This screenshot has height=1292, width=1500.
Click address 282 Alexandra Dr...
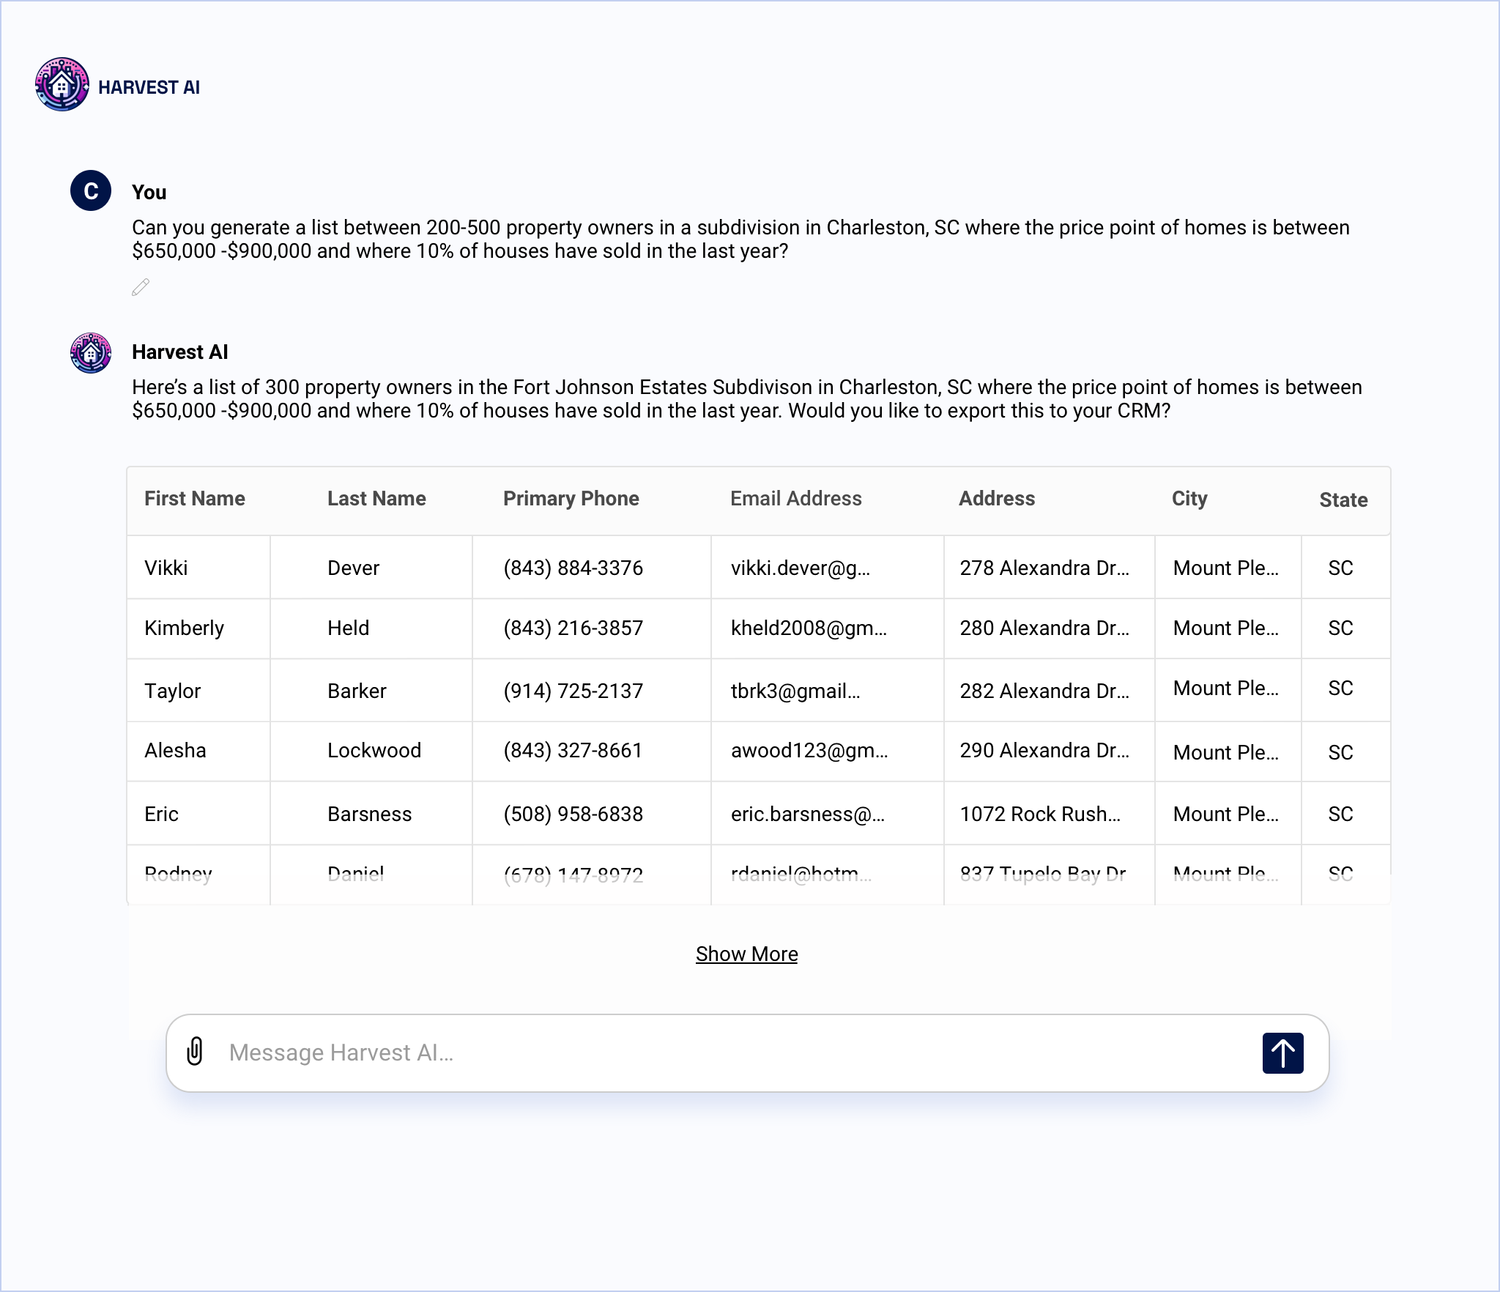1045,691
